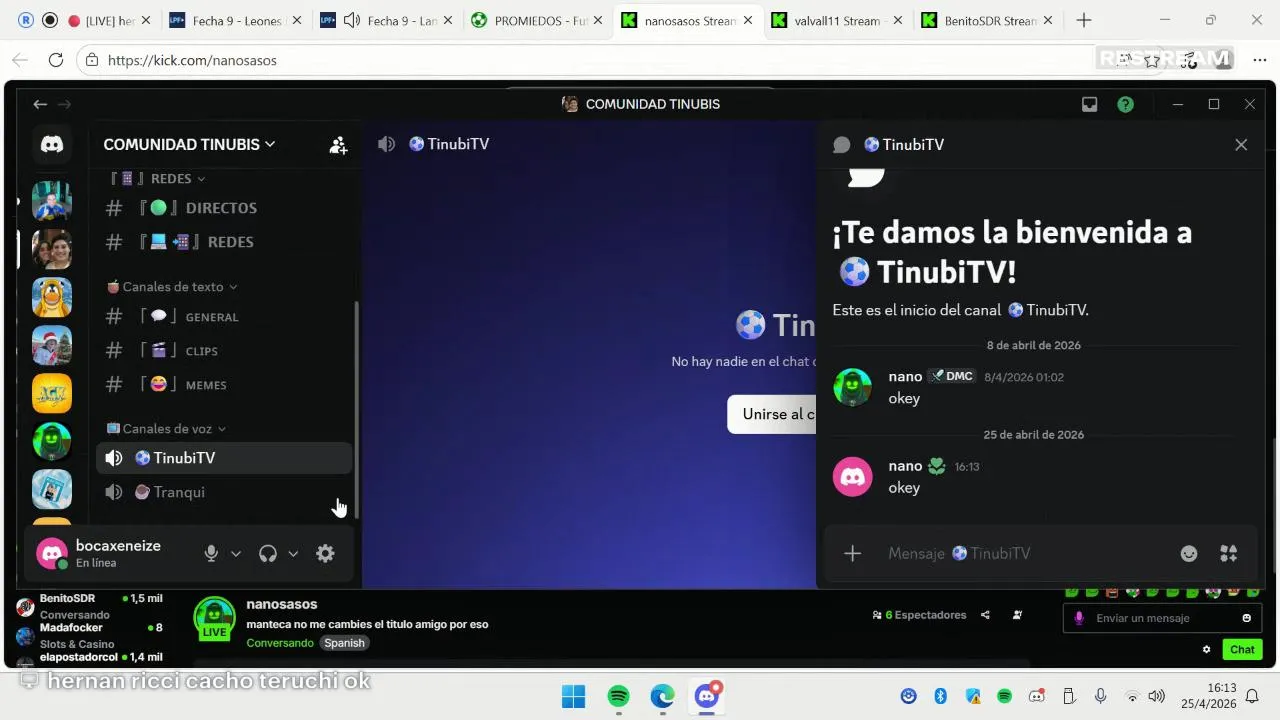
Task: Click the Unirse al canal button
Action: 772,414
